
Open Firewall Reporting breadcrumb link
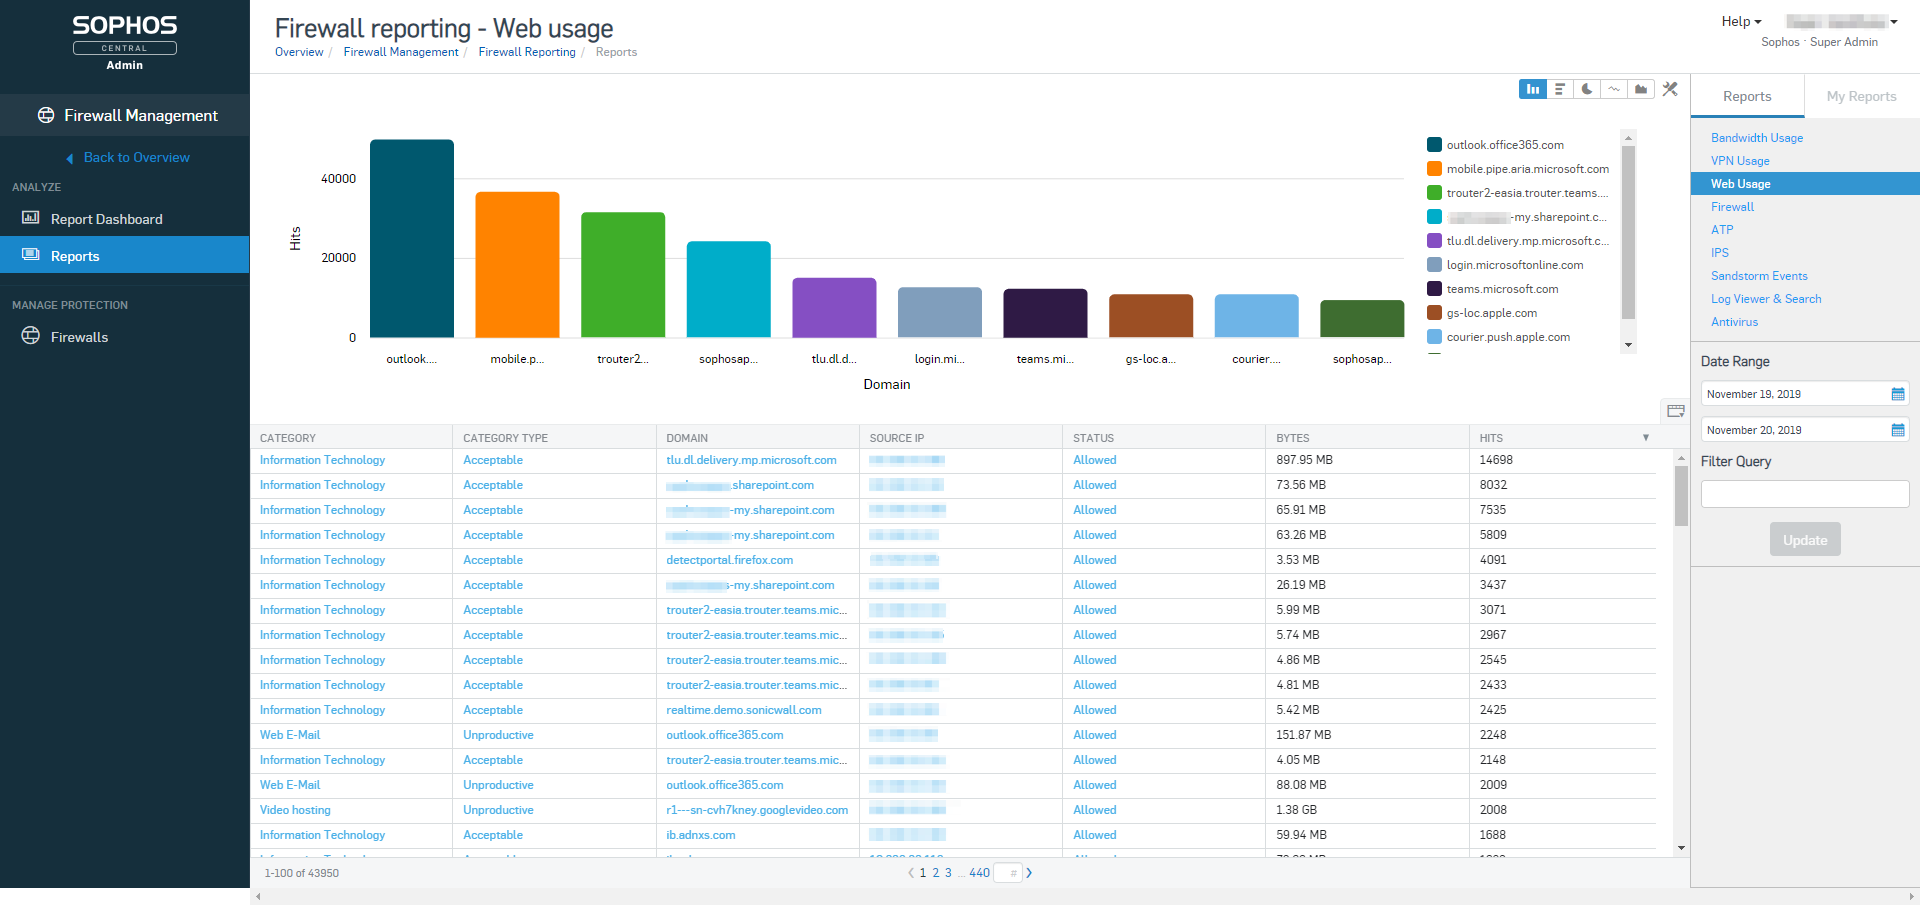[x=527, y=52]
